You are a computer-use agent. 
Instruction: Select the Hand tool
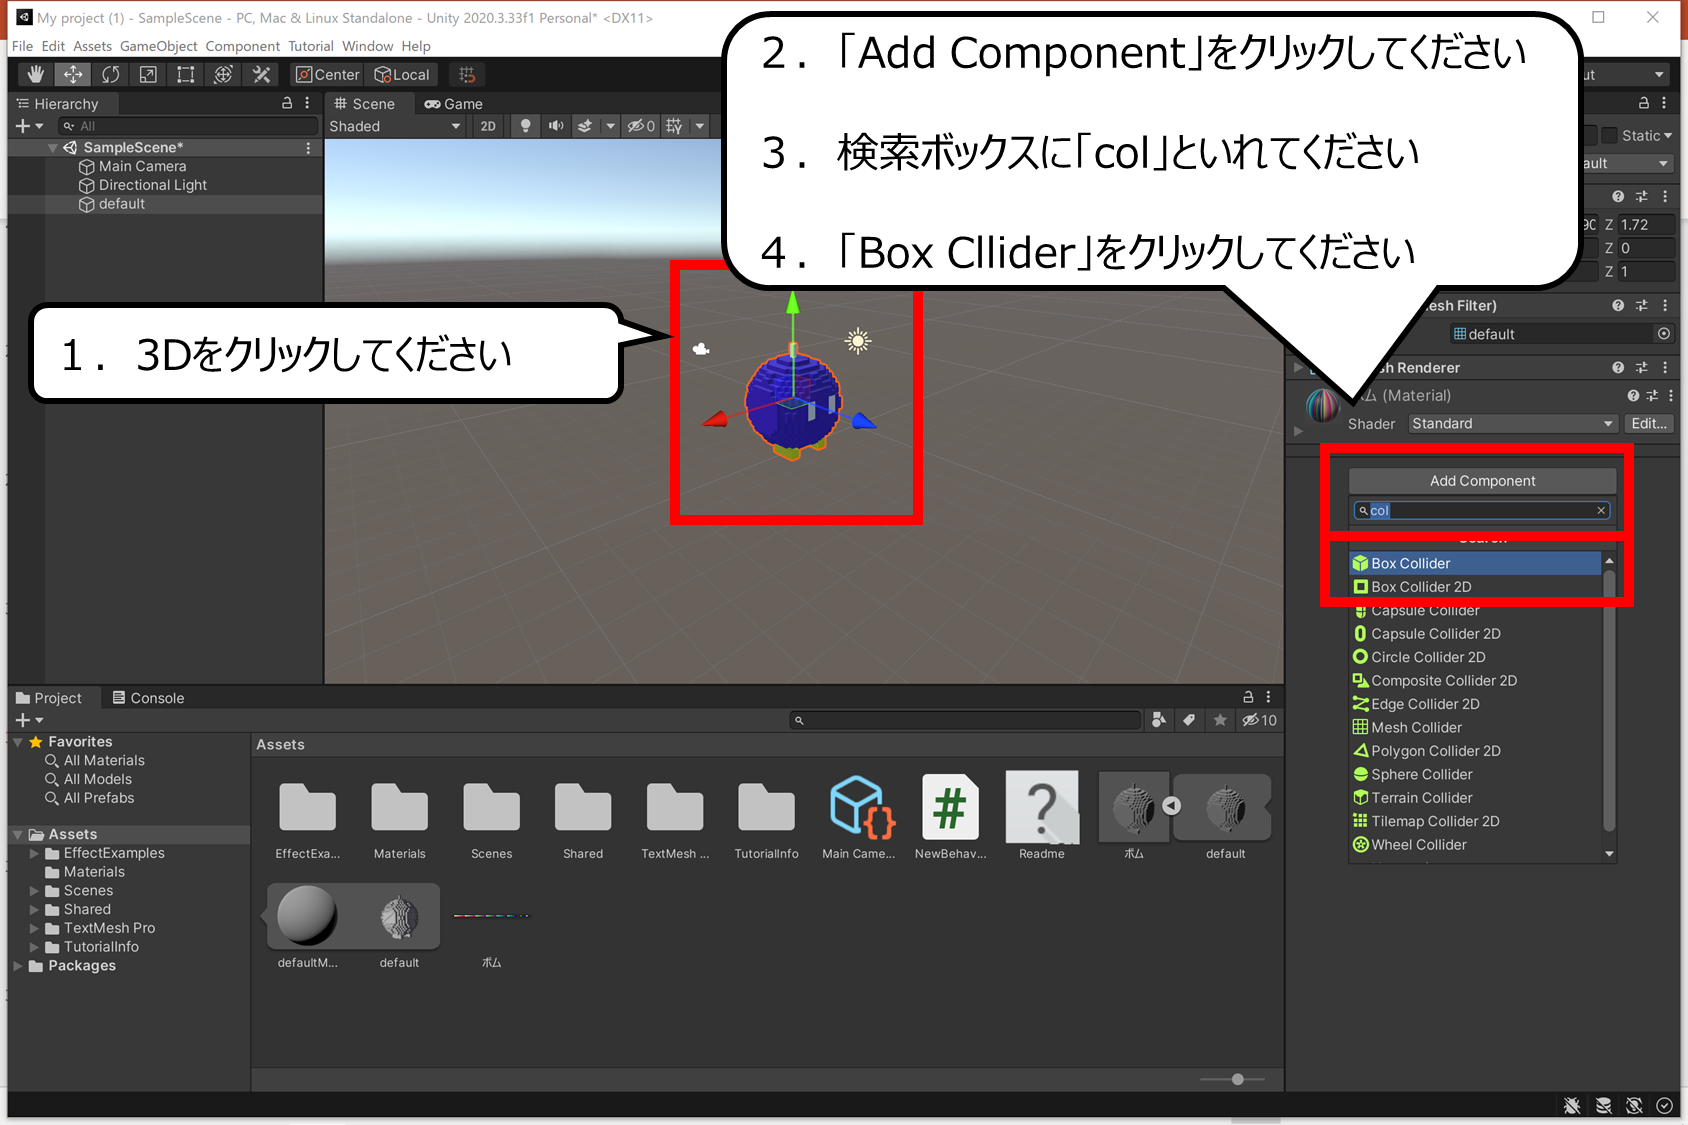click(36, 75)
